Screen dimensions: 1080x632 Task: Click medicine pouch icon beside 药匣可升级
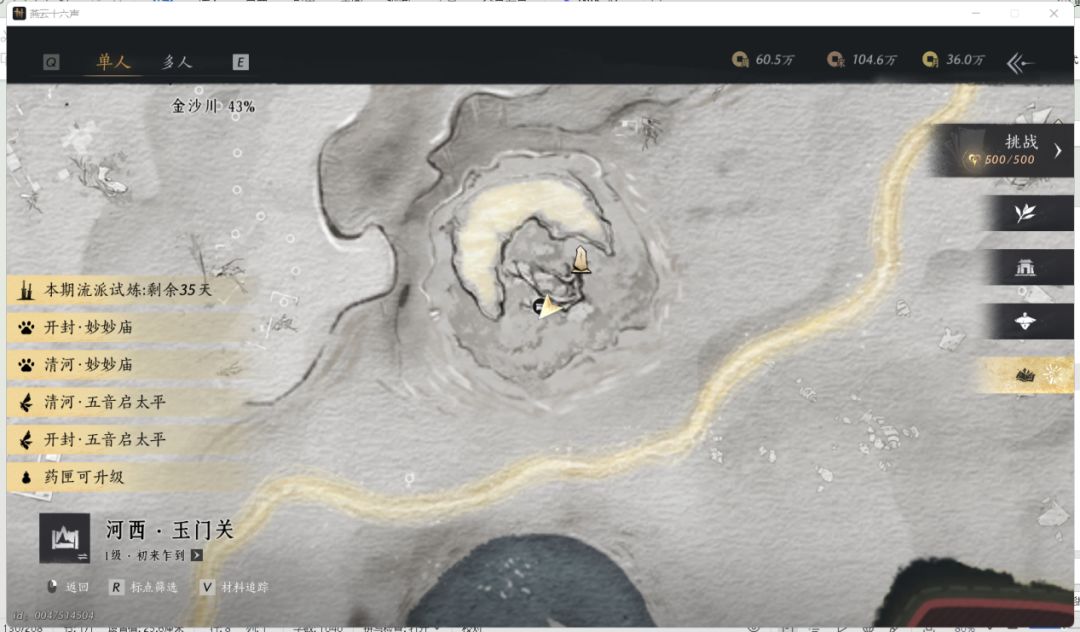(26, 477)
